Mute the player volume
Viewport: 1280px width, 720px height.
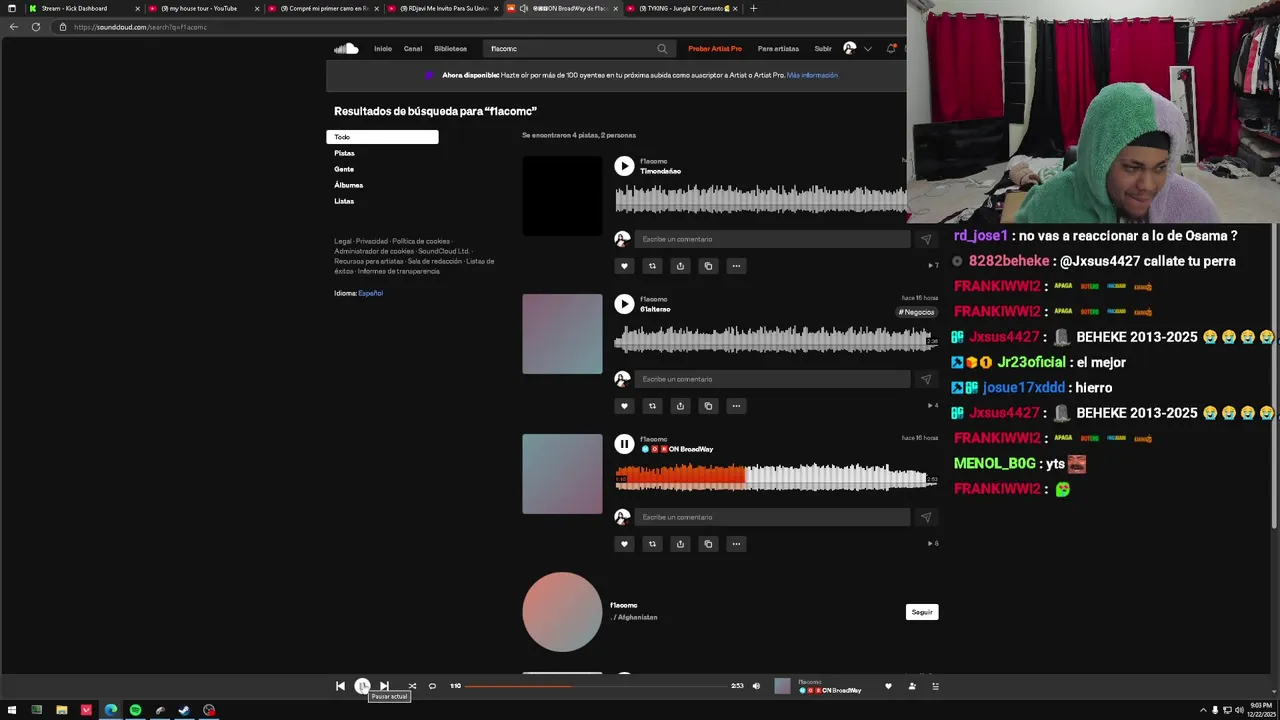(x=756, y=686)
